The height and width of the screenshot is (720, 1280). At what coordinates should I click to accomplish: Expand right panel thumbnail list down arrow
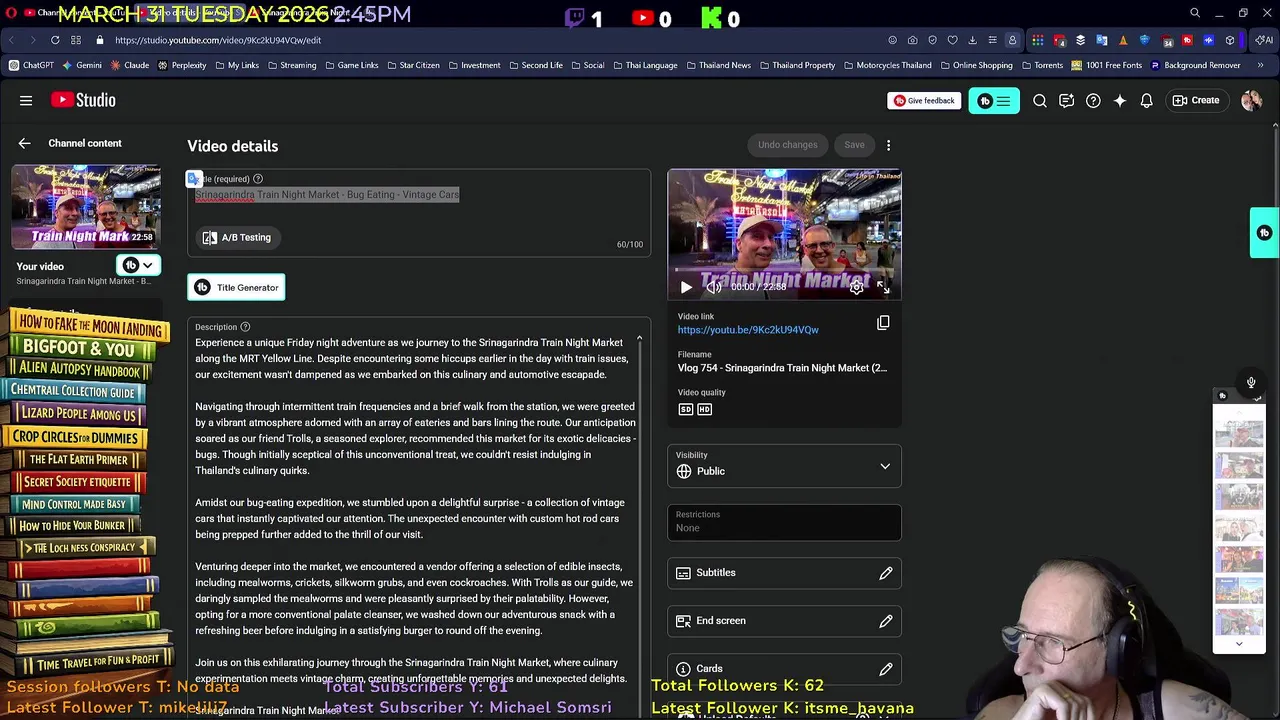1239,644
